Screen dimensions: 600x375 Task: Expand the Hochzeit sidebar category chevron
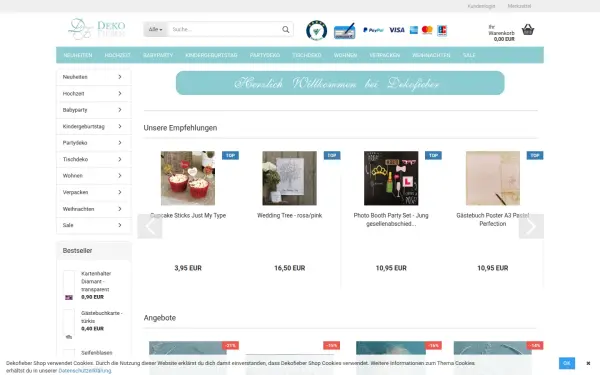pos(120,93)
